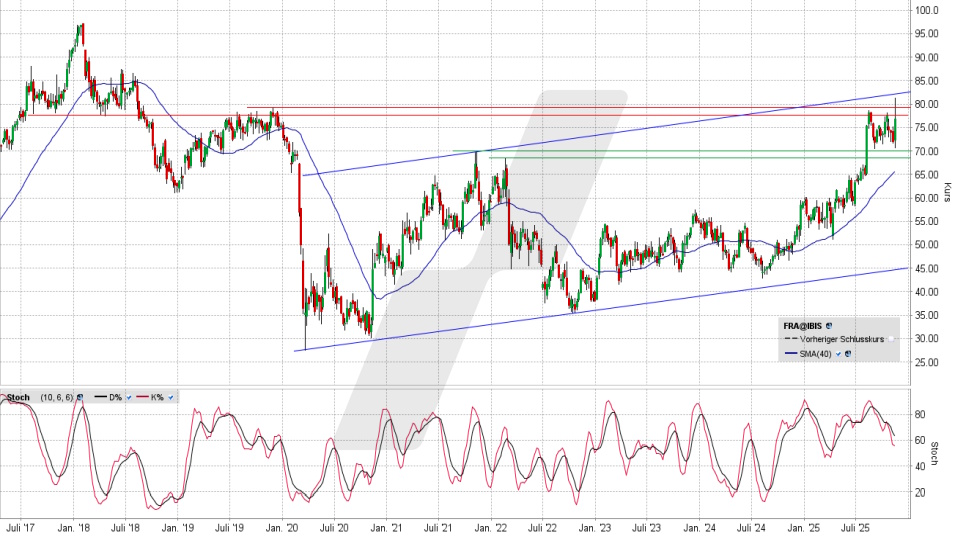This screenshot has width=960, height=540.
Task: Click the Juli '17 time axis label
Action: [22, 526]
